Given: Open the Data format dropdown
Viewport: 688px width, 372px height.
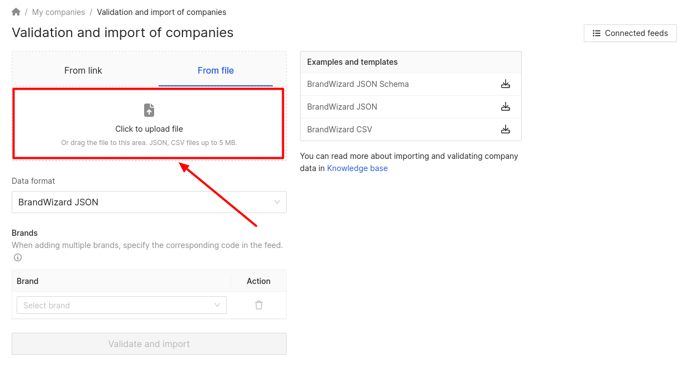Looking at the screenshot, I should click(x=149, y=202).
